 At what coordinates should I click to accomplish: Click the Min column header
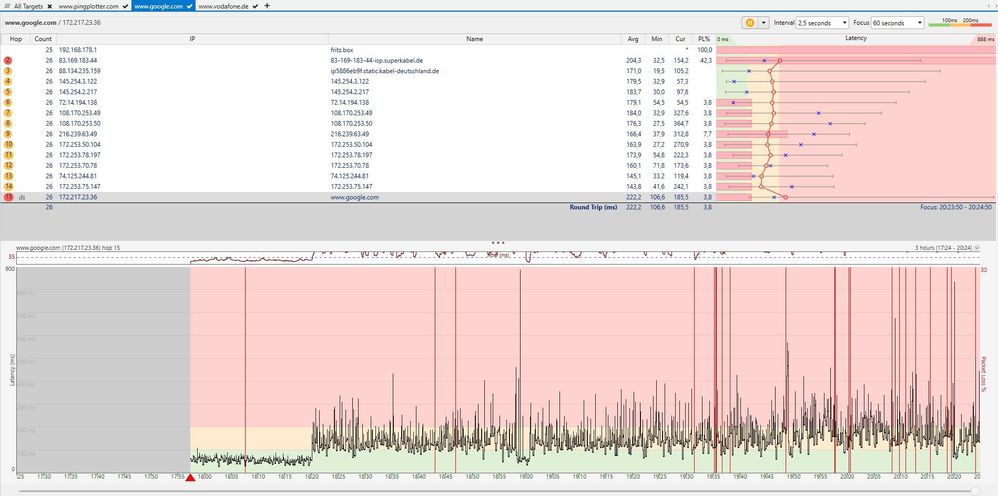pos(657,39)
